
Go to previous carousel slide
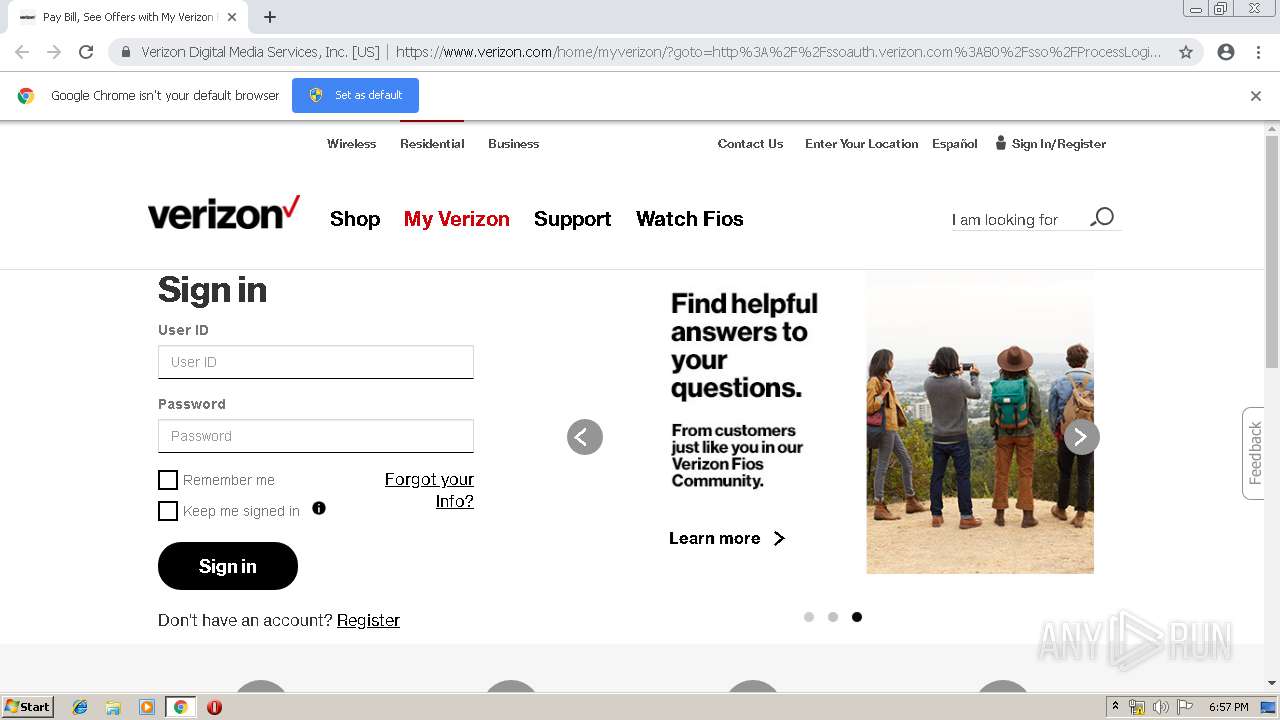click(585, 437)
